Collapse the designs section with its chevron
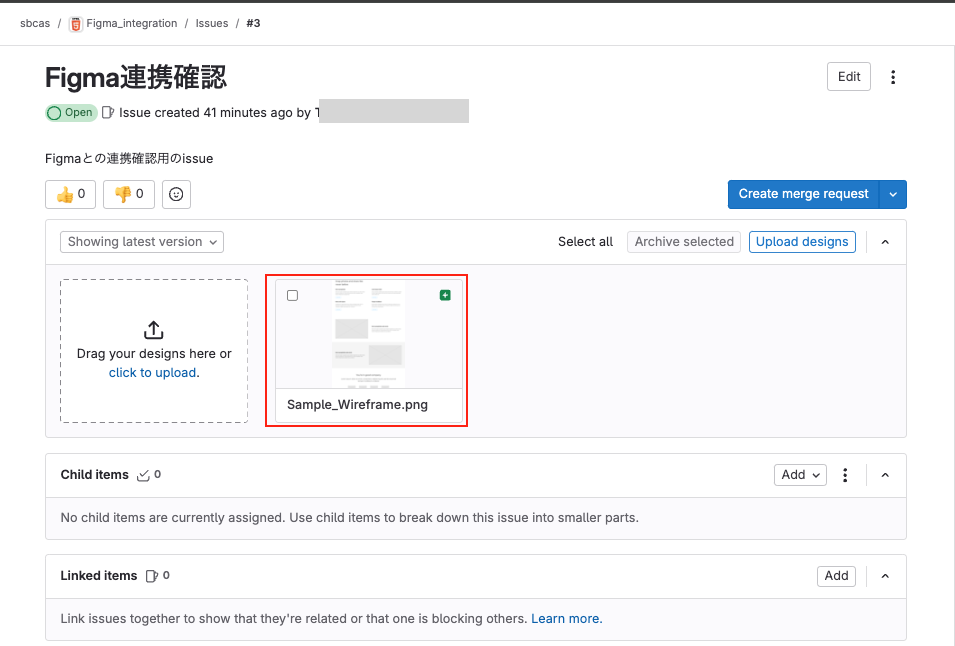955x646 pixels. 884,241
